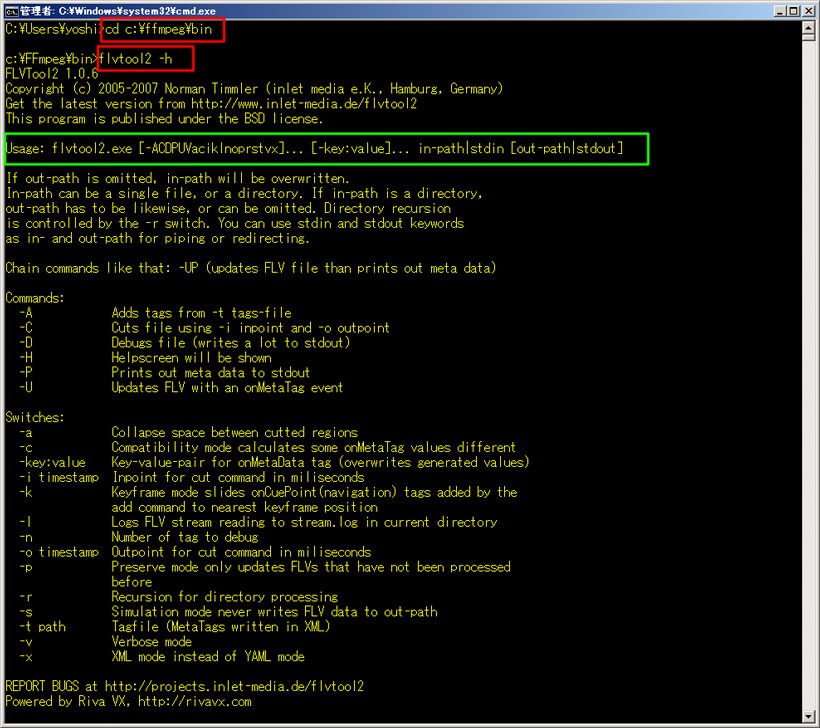Click the 'Usage: flvtool2.exe' line
The height and width of the screenshot is (728, 820).
[x=314, y=149]
